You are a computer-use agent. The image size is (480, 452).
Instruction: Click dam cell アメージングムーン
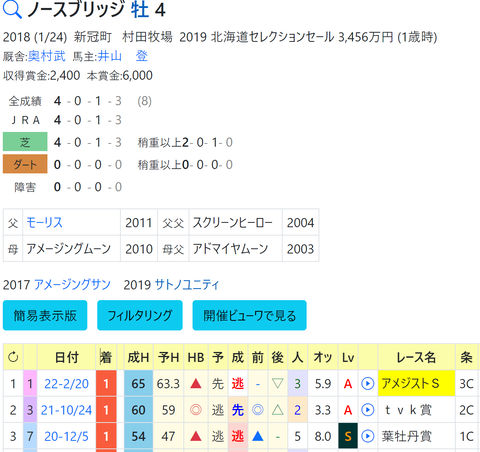pos(71,249)
